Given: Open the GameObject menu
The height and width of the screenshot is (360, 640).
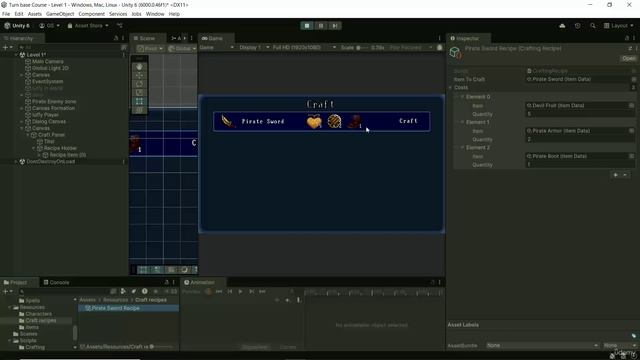Looking at the screenshot, I should 60,14.
